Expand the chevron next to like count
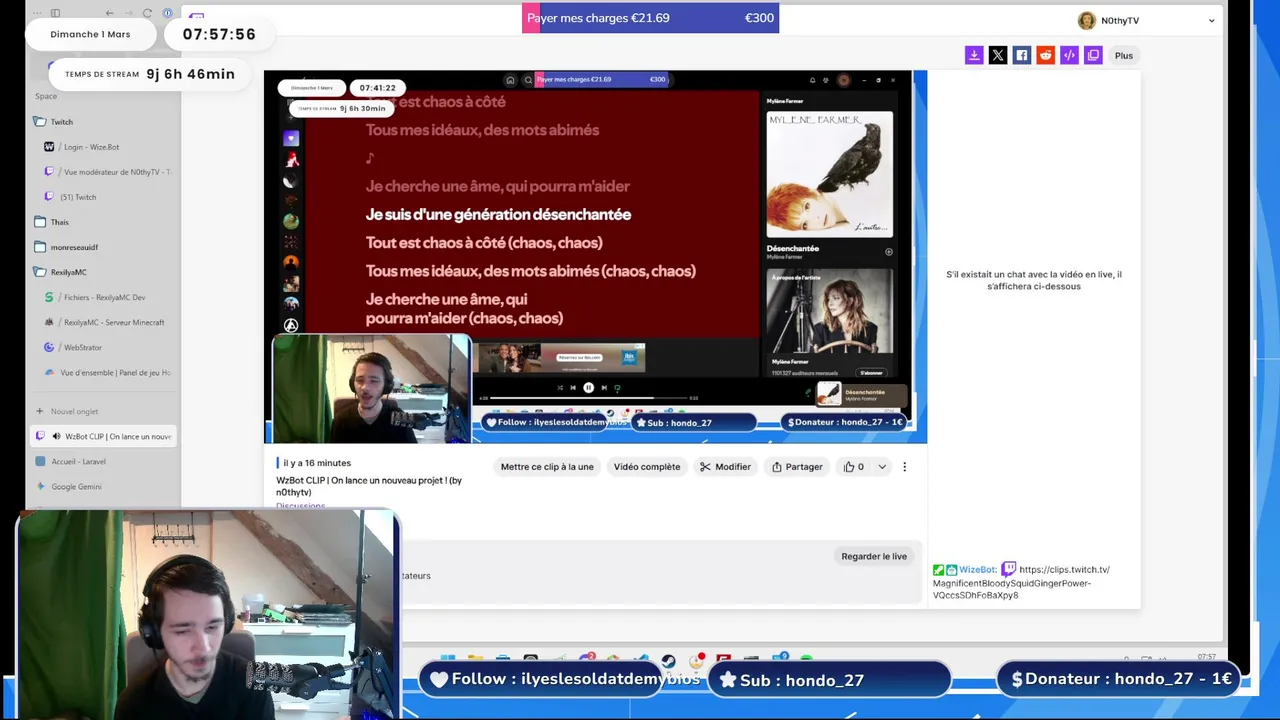The width and height of the screenshot is (1280, 720). point(882,467)
